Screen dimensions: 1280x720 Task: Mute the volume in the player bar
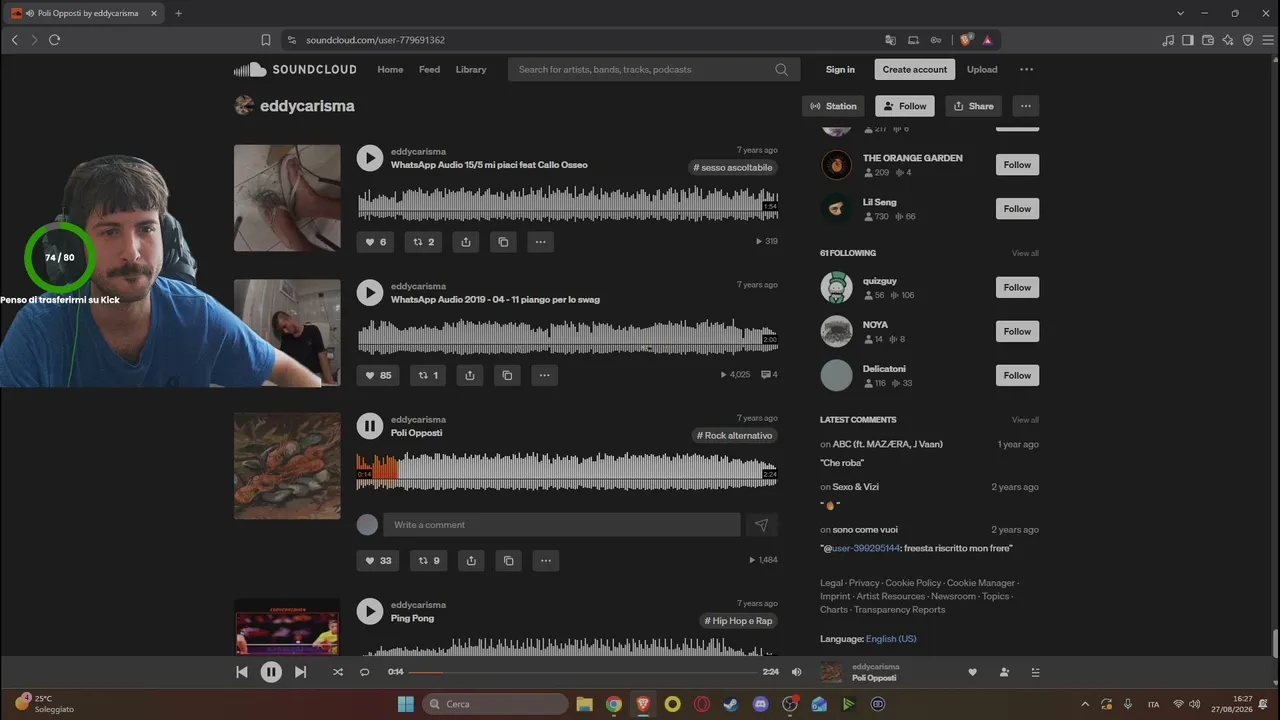coord(797,672)
